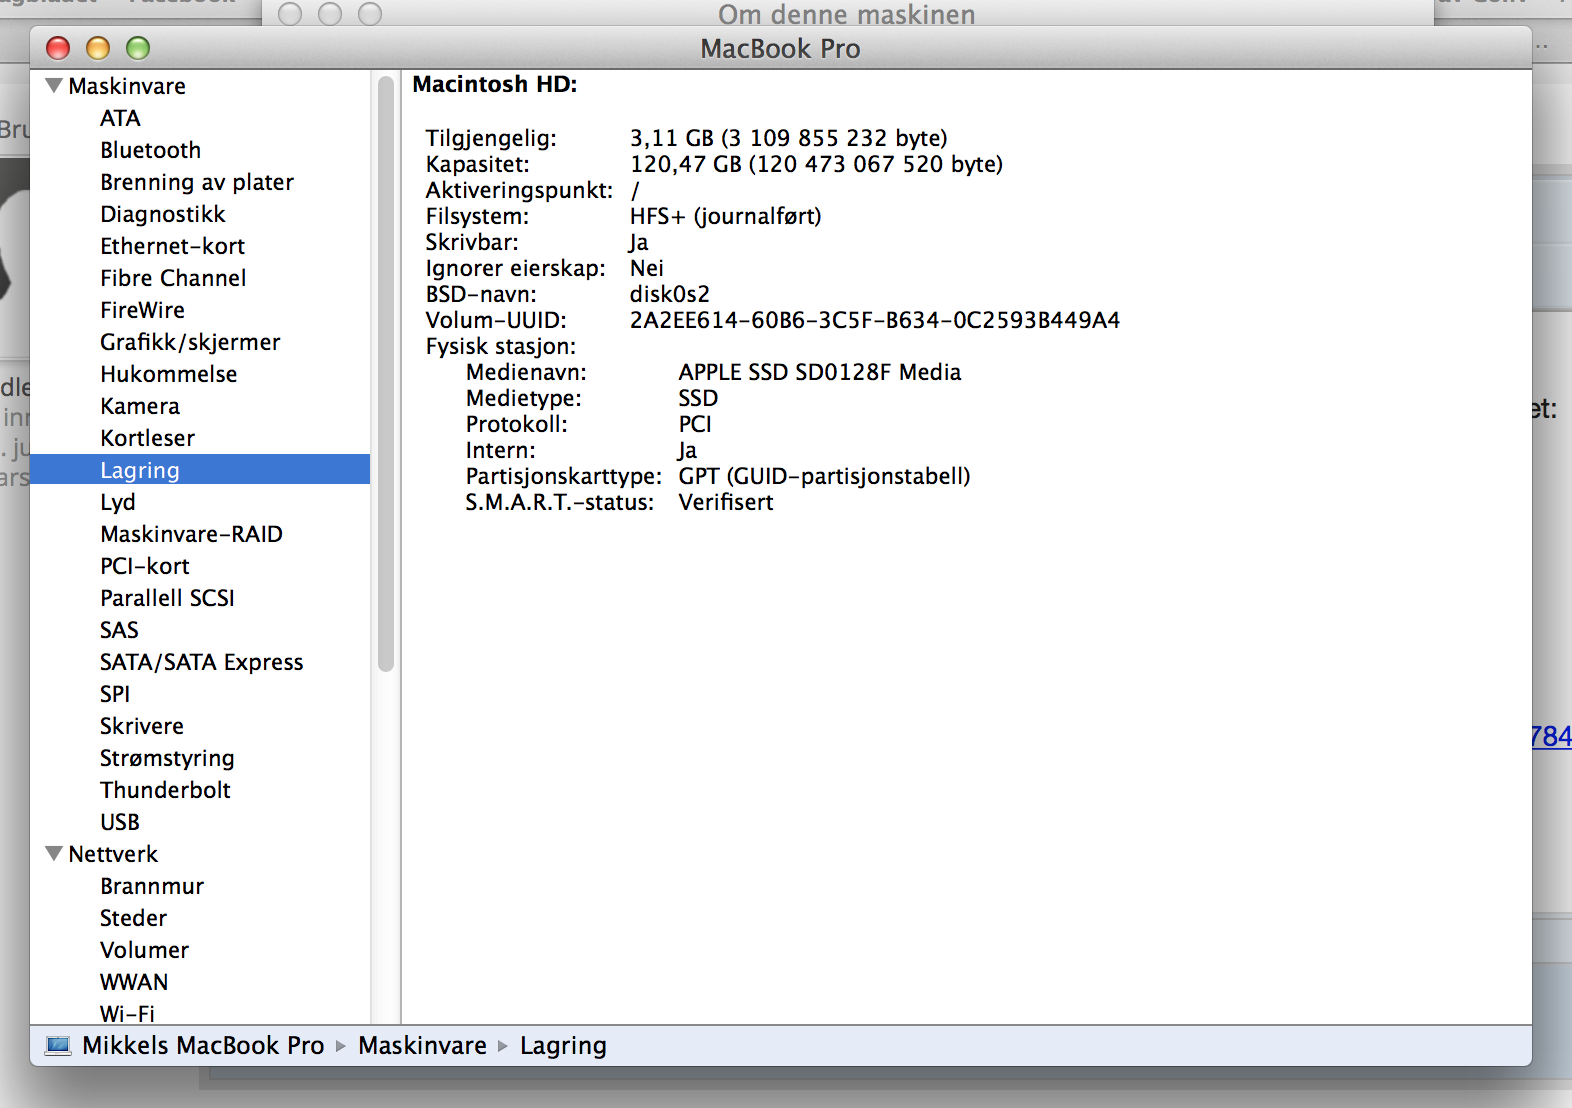
Task: Click the BSD-navn value disk0s2
Action: click(670, 294)
